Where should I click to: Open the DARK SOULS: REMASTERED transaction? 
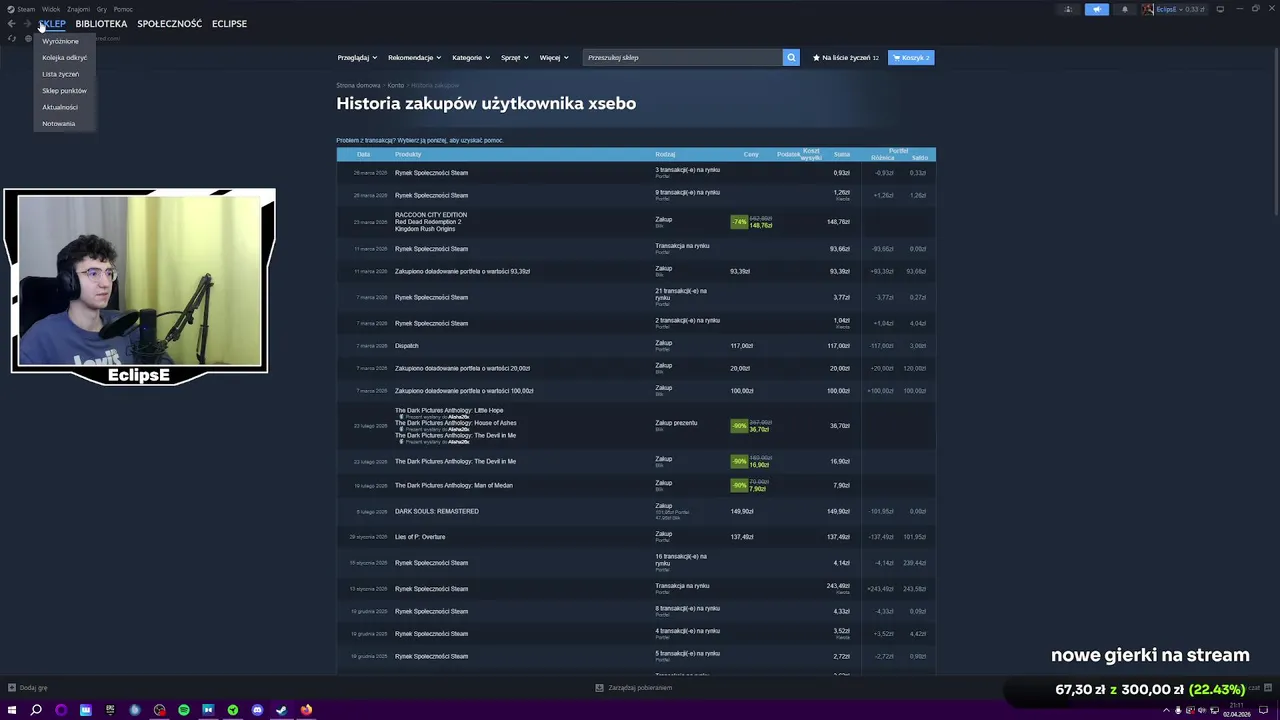pyautogui.click(x=636, y=512)
